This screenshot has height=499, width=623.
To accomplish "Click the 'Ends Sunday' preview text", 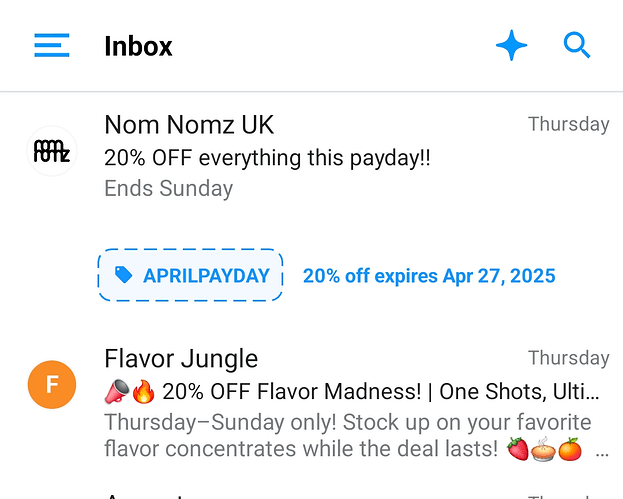I will point(168,188).
